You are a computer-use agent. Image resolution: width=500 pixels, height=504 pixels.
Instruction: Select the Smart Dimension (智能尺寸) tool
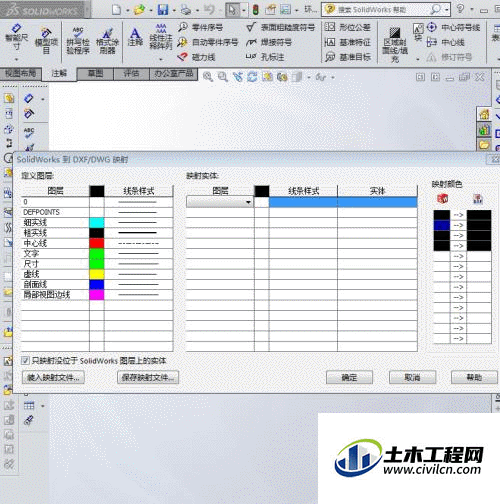16,37
